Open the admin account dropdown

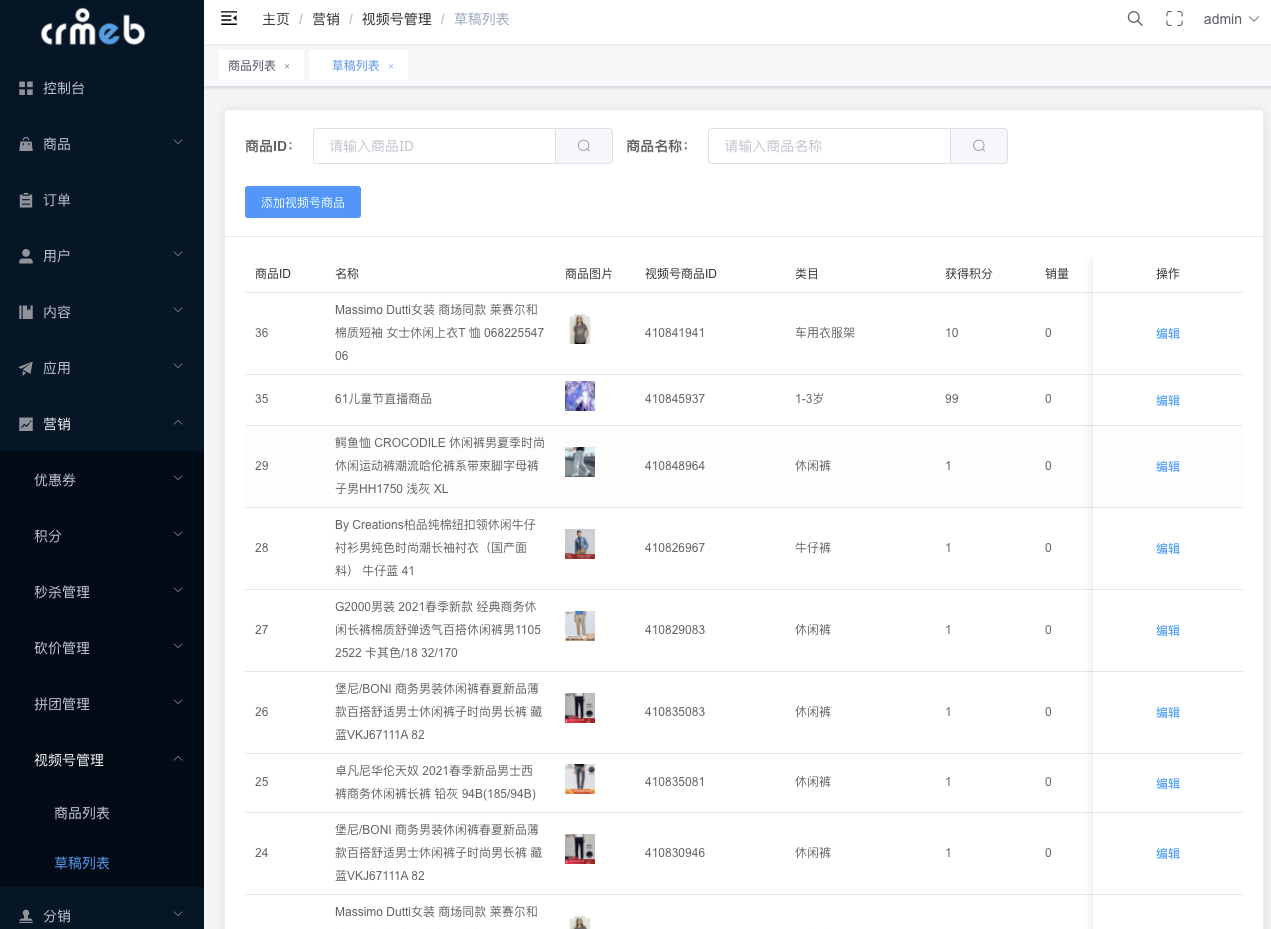coord(1230,18)
